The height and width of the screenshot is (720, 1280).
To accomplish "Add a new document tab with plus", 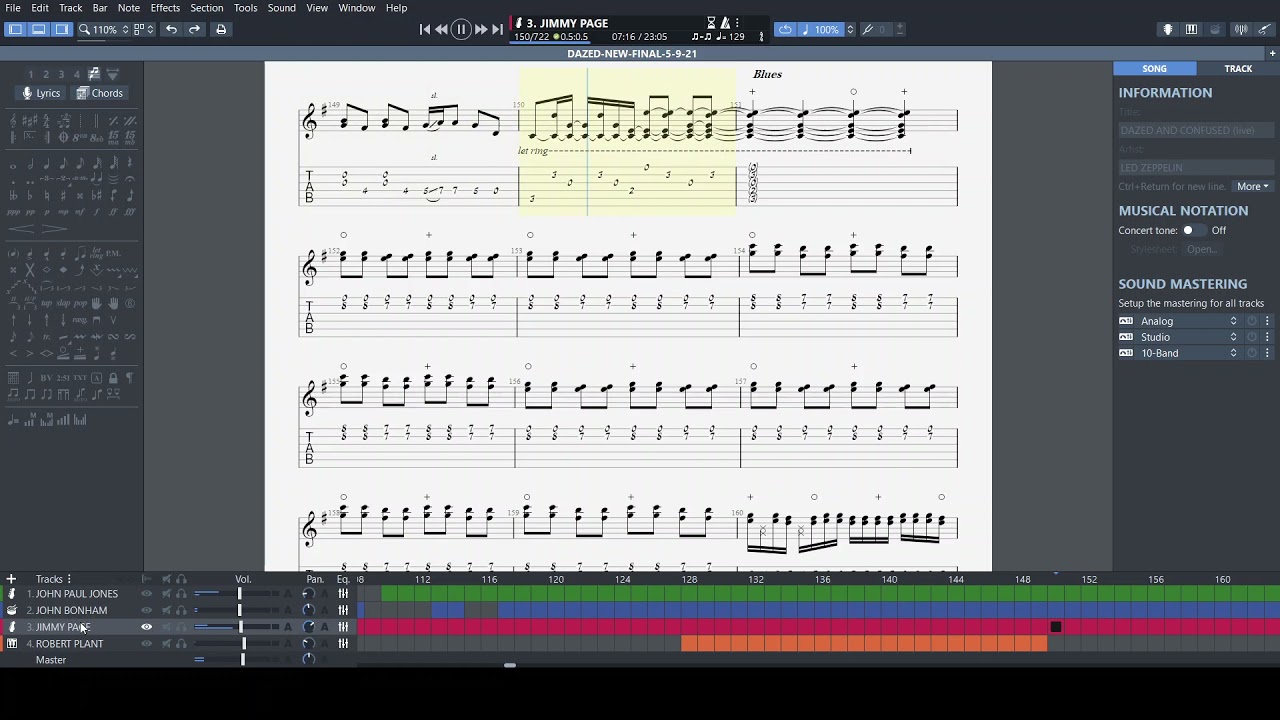I will click(1272, 54).
